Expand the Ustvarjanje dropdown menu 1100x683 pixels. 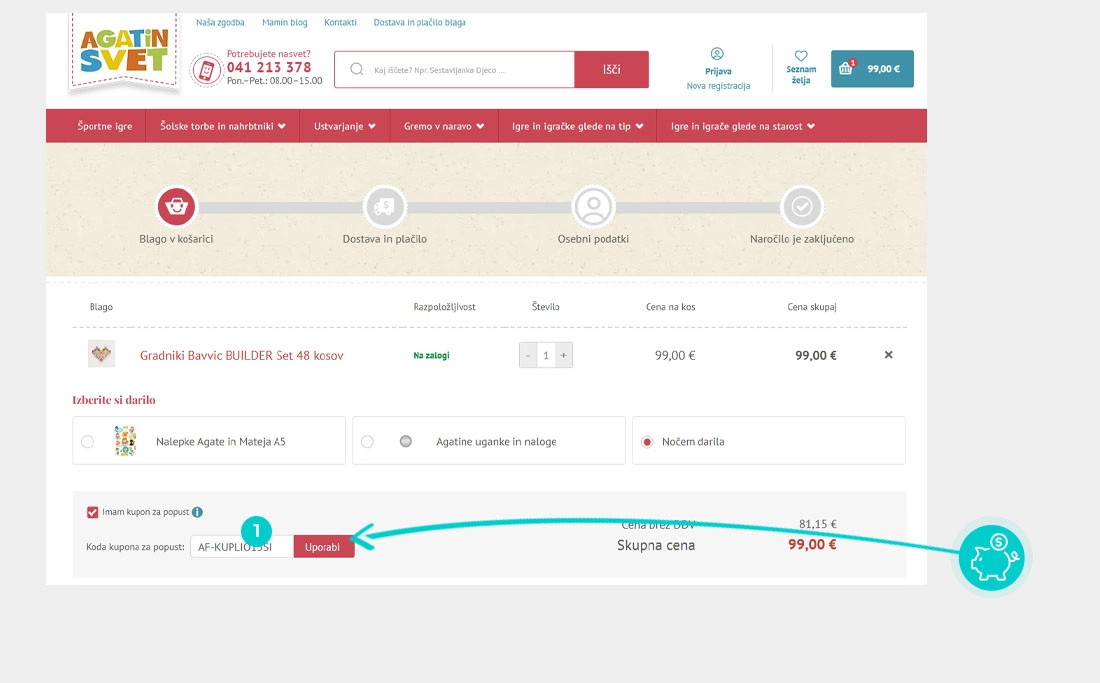pos(345,126)
